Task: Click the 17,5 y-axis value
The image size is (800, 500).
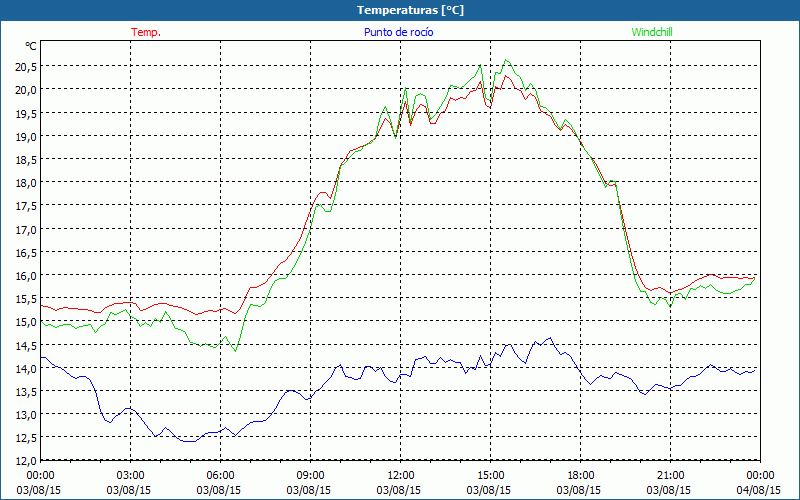Action: click(x=27, y=206)
